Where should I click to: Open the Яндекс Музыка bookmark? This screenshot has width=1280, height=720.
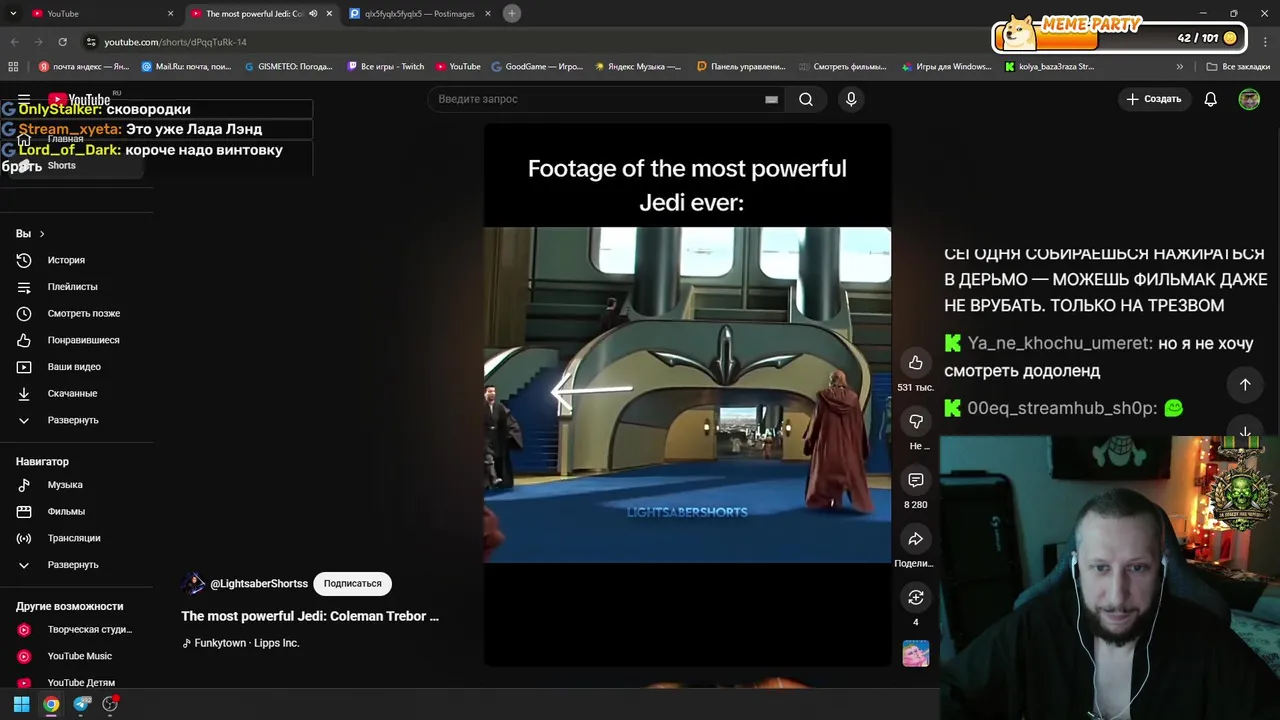click(x=637, y=67)
